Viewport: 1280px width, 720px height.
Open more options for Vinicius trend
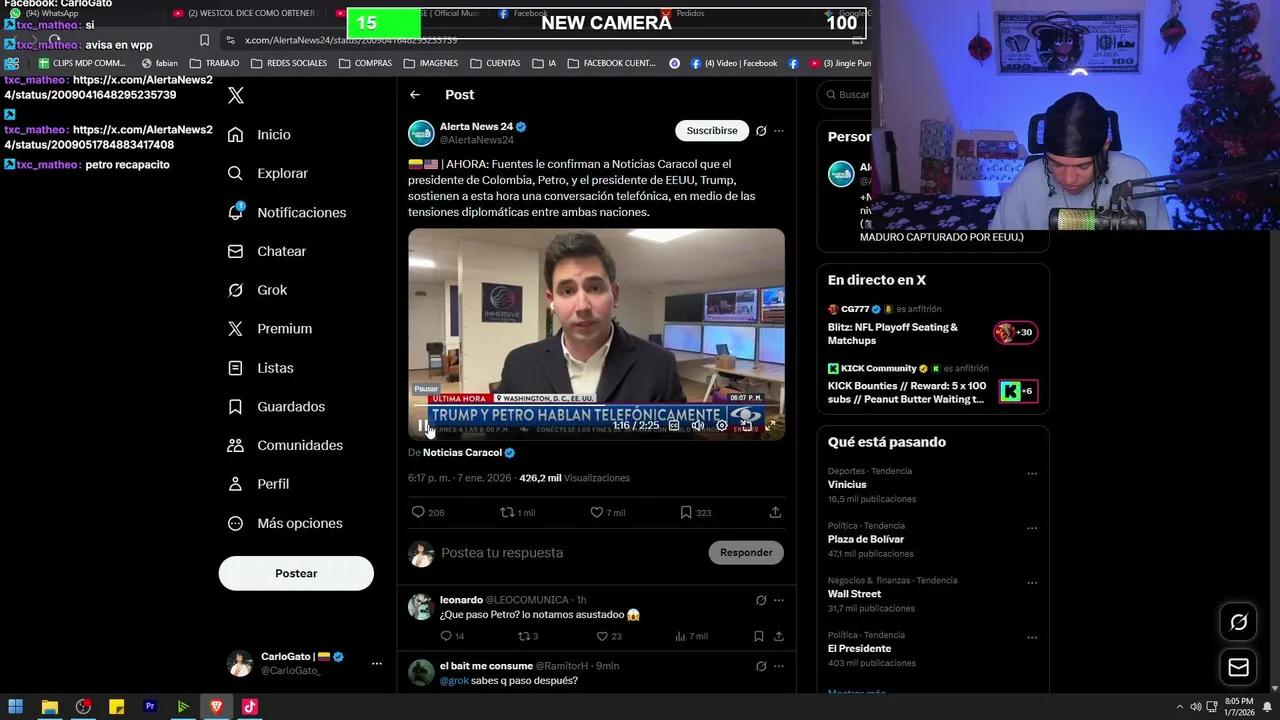(1032, 474)
